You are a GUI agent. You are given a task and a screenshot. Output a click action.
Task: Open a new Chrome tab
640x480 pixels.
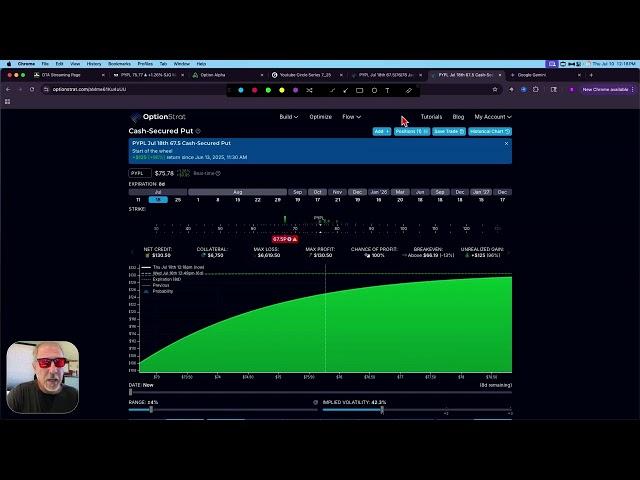pos(591,75)
